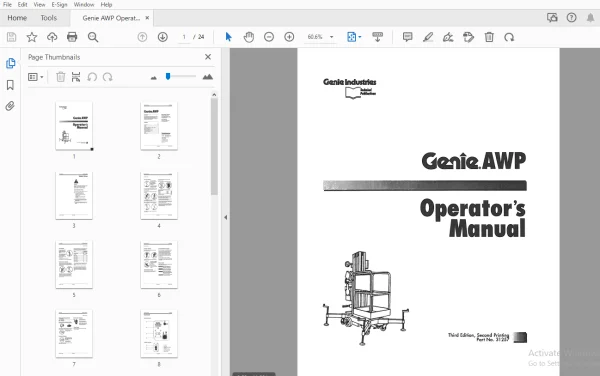Screen dimensions: 600x376
Task: Select the page 6 thumbnail
Action: (159, 265)
